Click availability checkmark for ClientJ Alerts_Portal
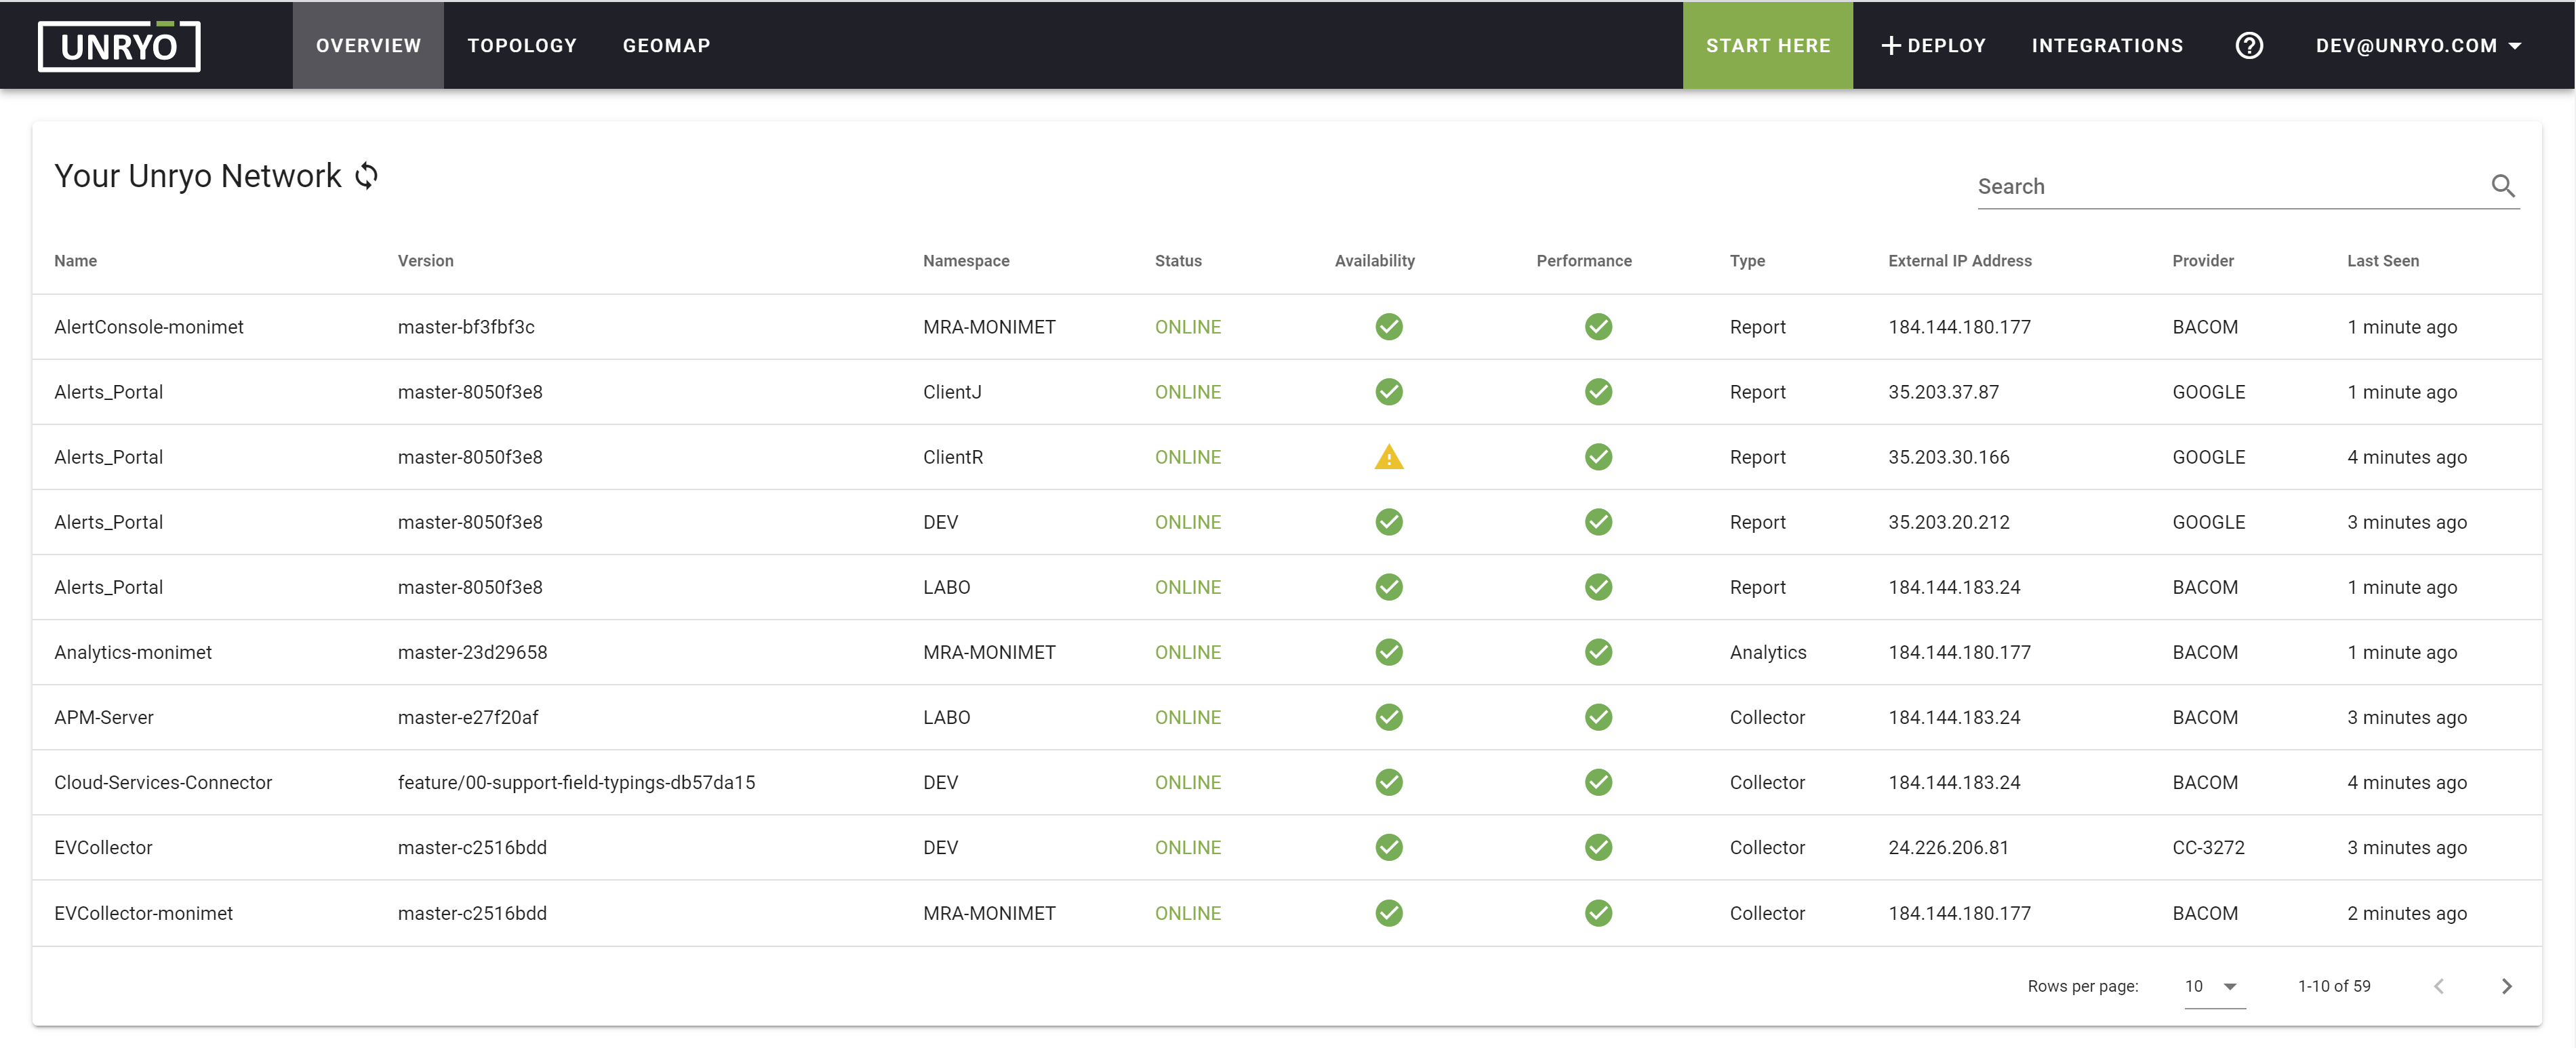This screenshot has height=1048, width=2576. tap(1389, 392)
